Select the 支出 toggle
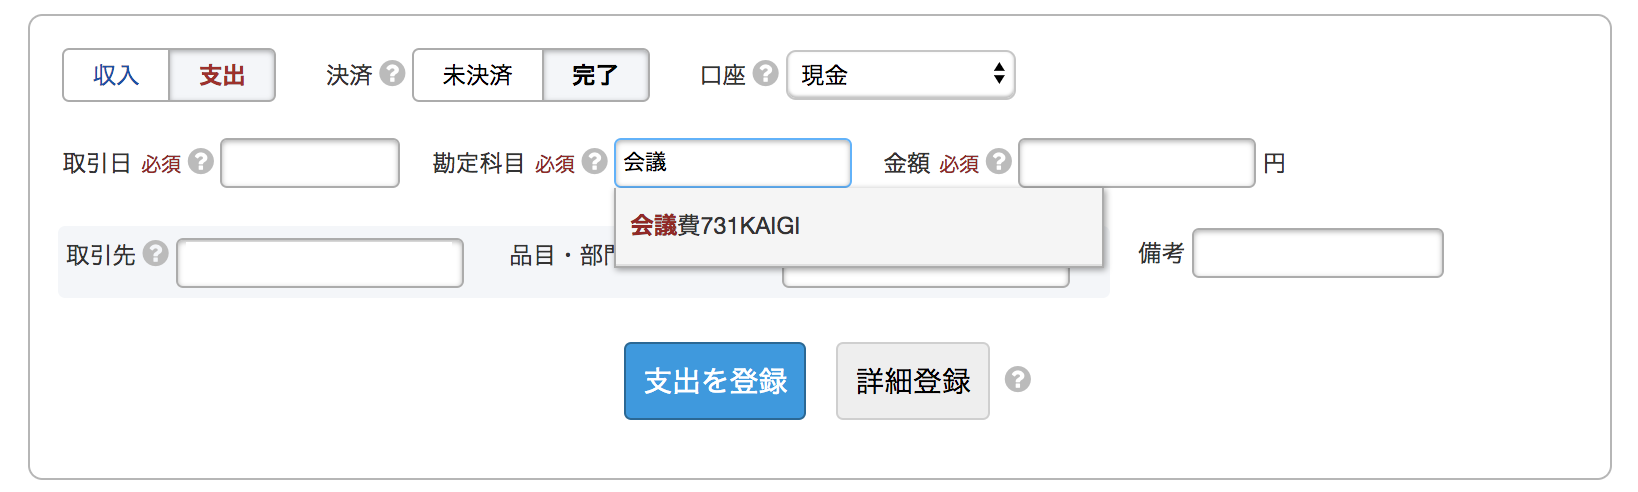The image size is (1638, 492). click(x=222, y=75)
